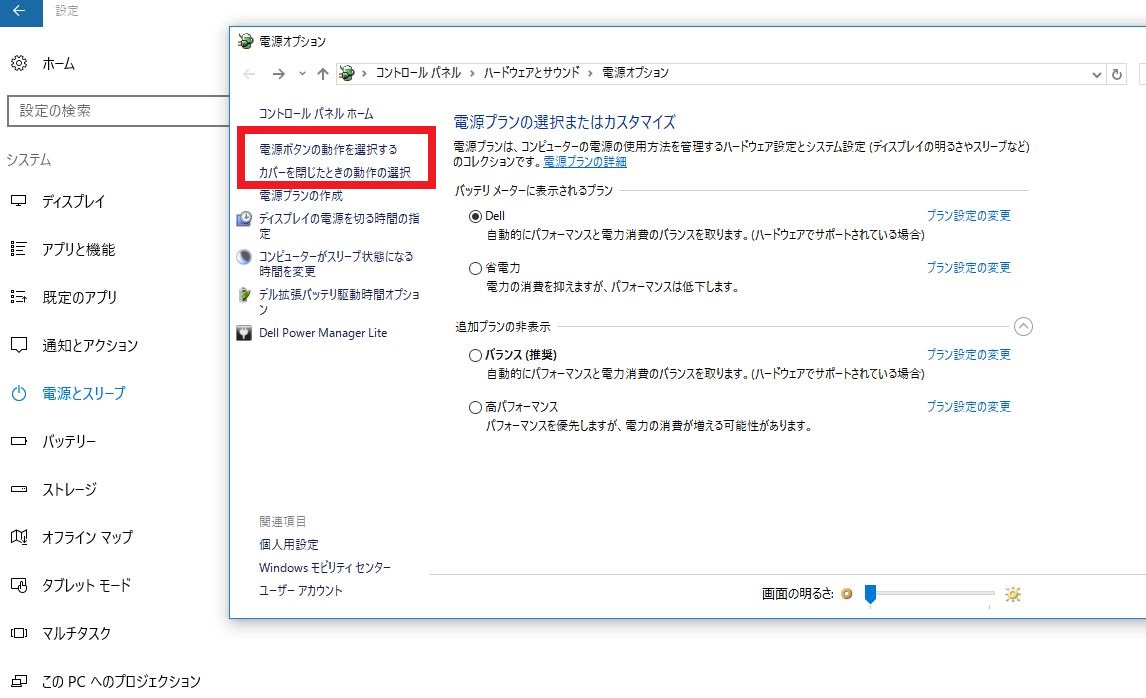The height and width of the screenshot is (698, 1146).
Task: Open ディスプレイの電源を切る時間の指定 clock icon
Action: click(244, 217)
